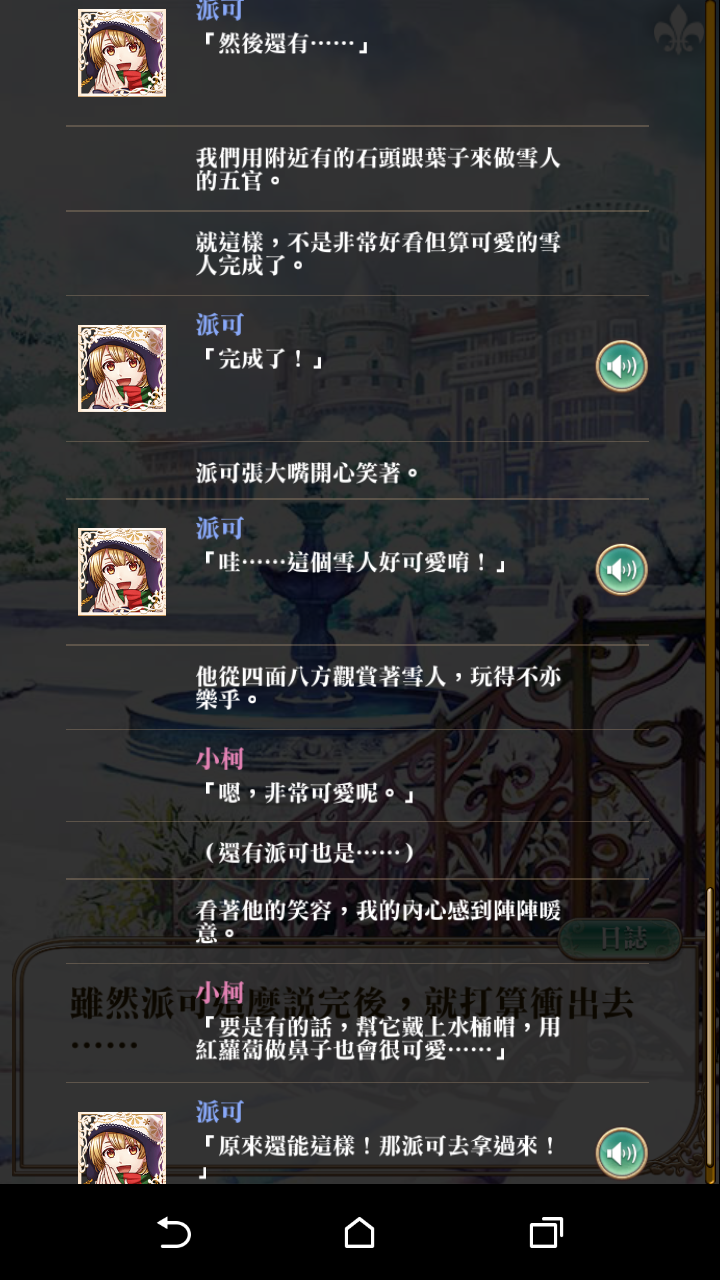Play voice for 「哇……這個雪人好可愛唷!」 line
The height and width of the screenshot is (1280, 720).
tap(622, 570)
